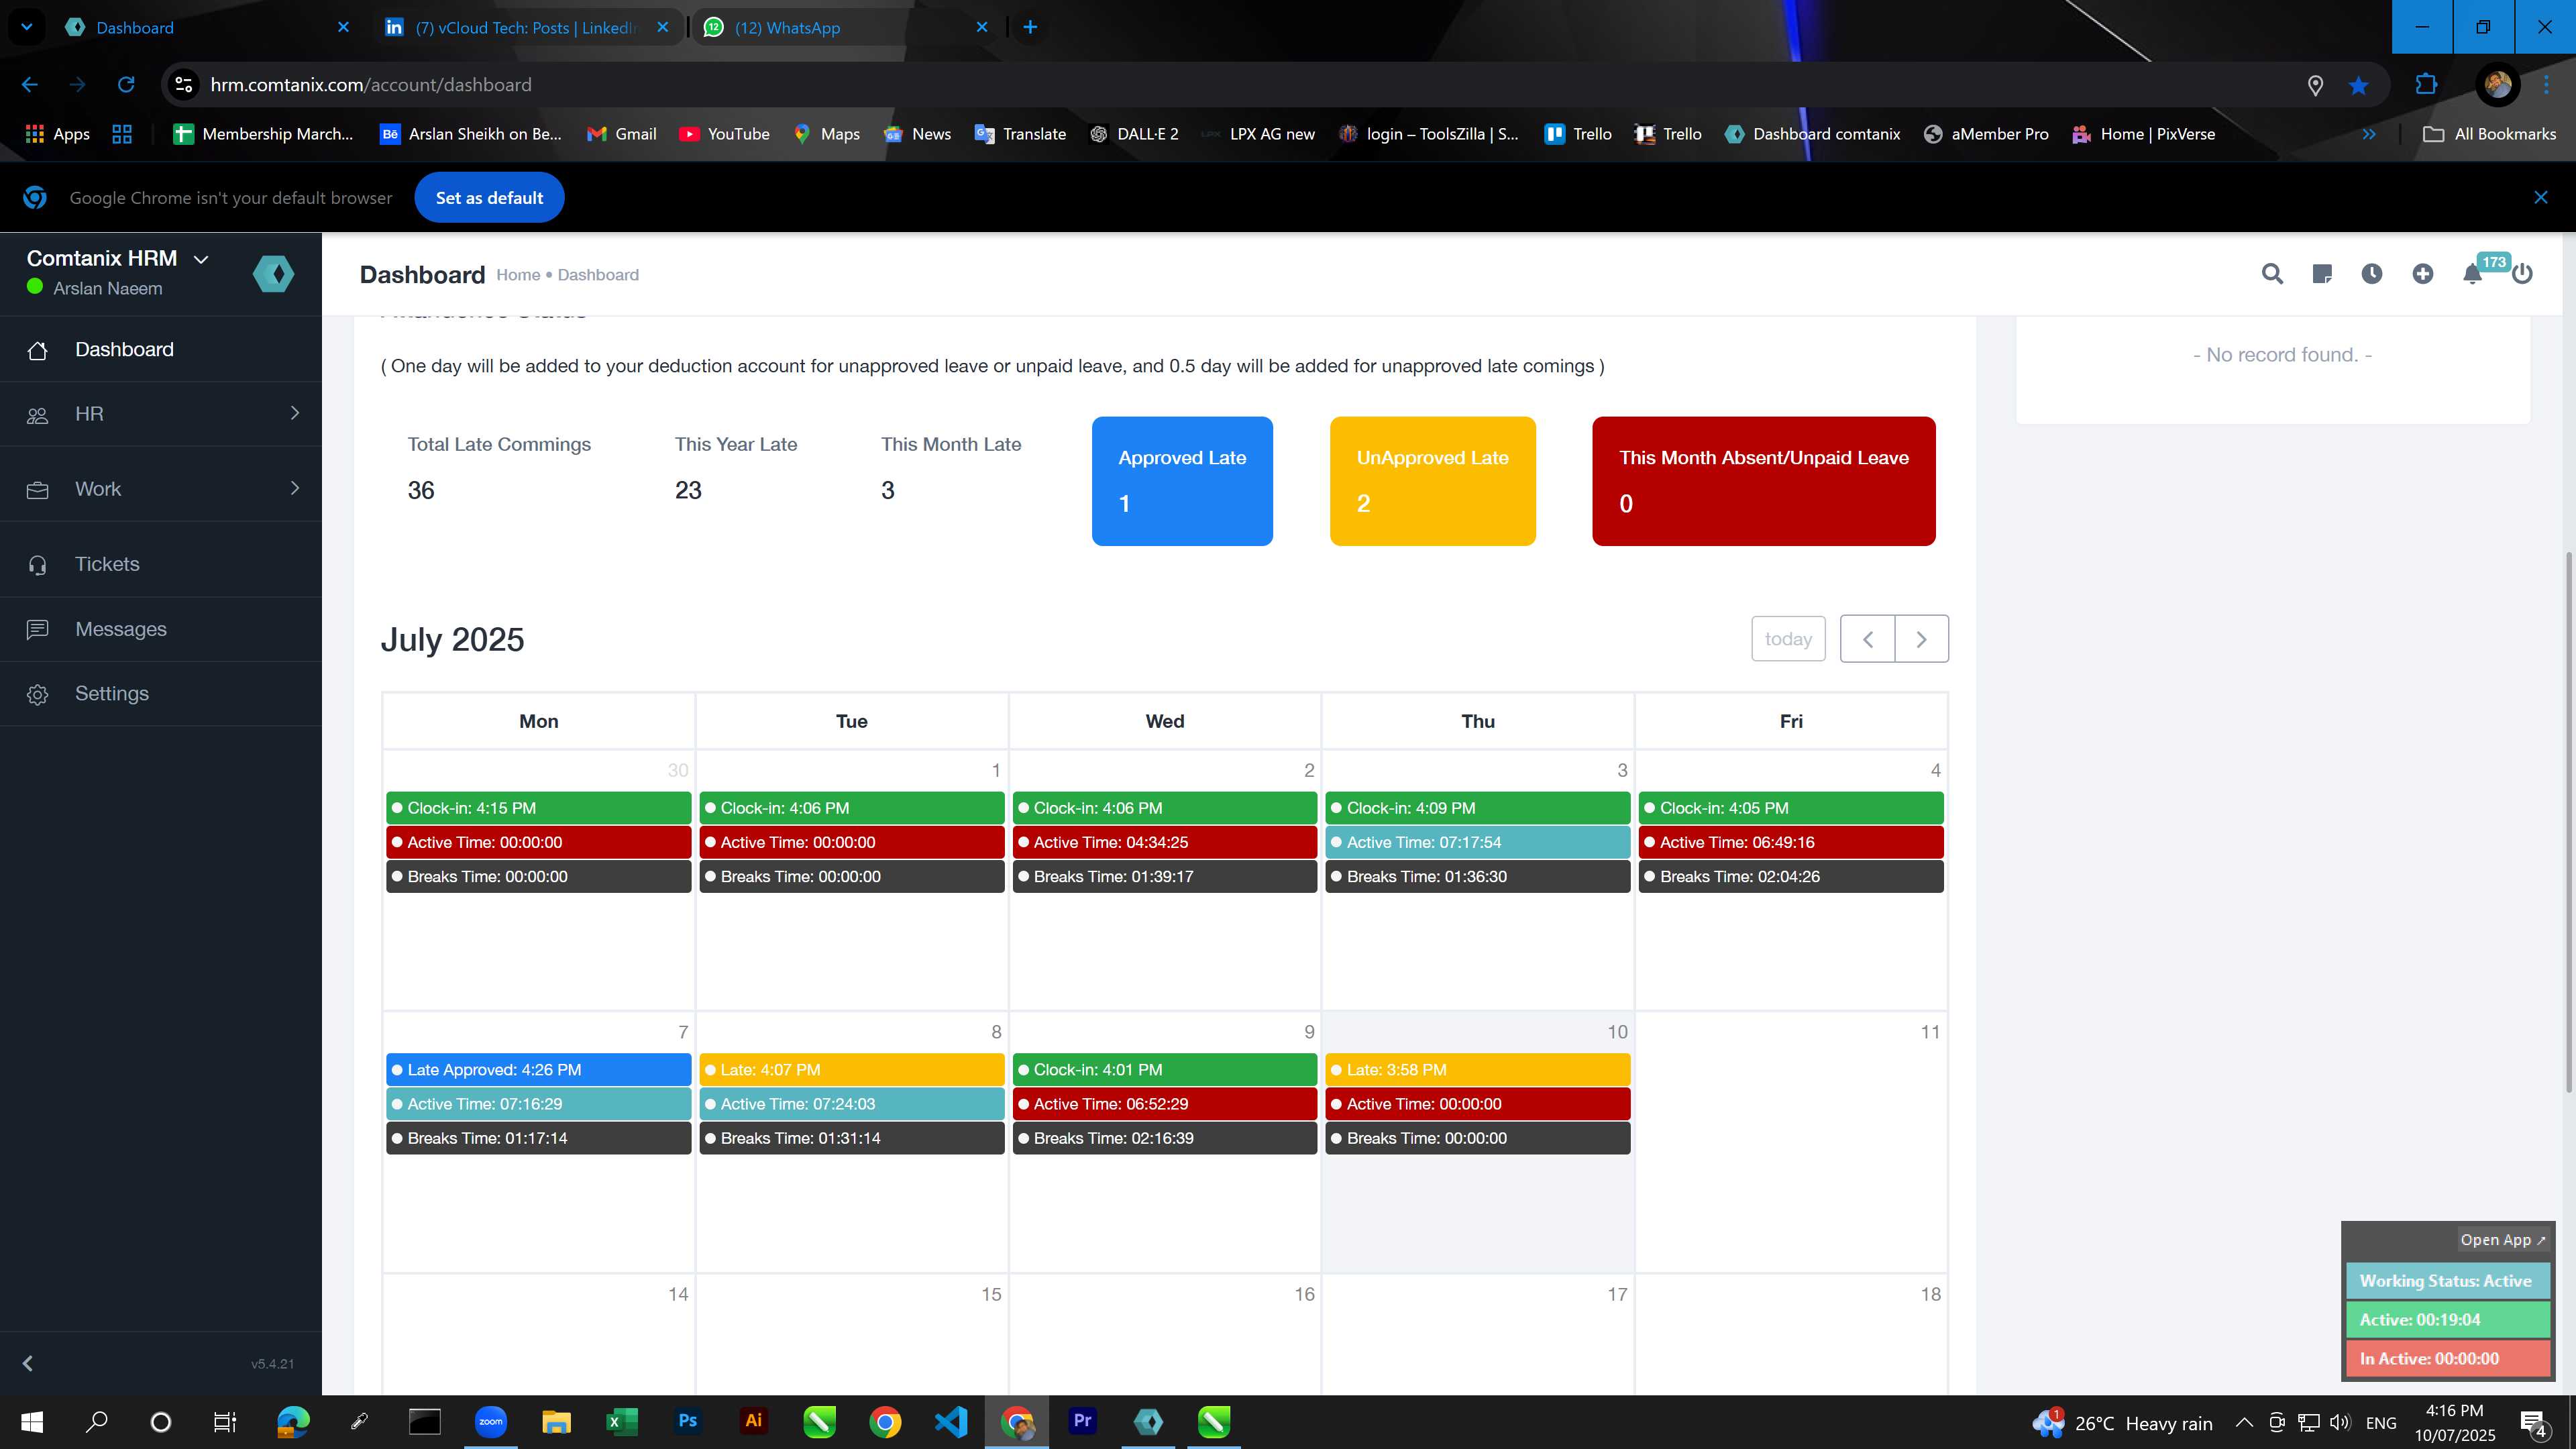Open Premiere Pro from the taskbar
Screen dimensions: 2576x1449
click(x=1082, y=1421)
